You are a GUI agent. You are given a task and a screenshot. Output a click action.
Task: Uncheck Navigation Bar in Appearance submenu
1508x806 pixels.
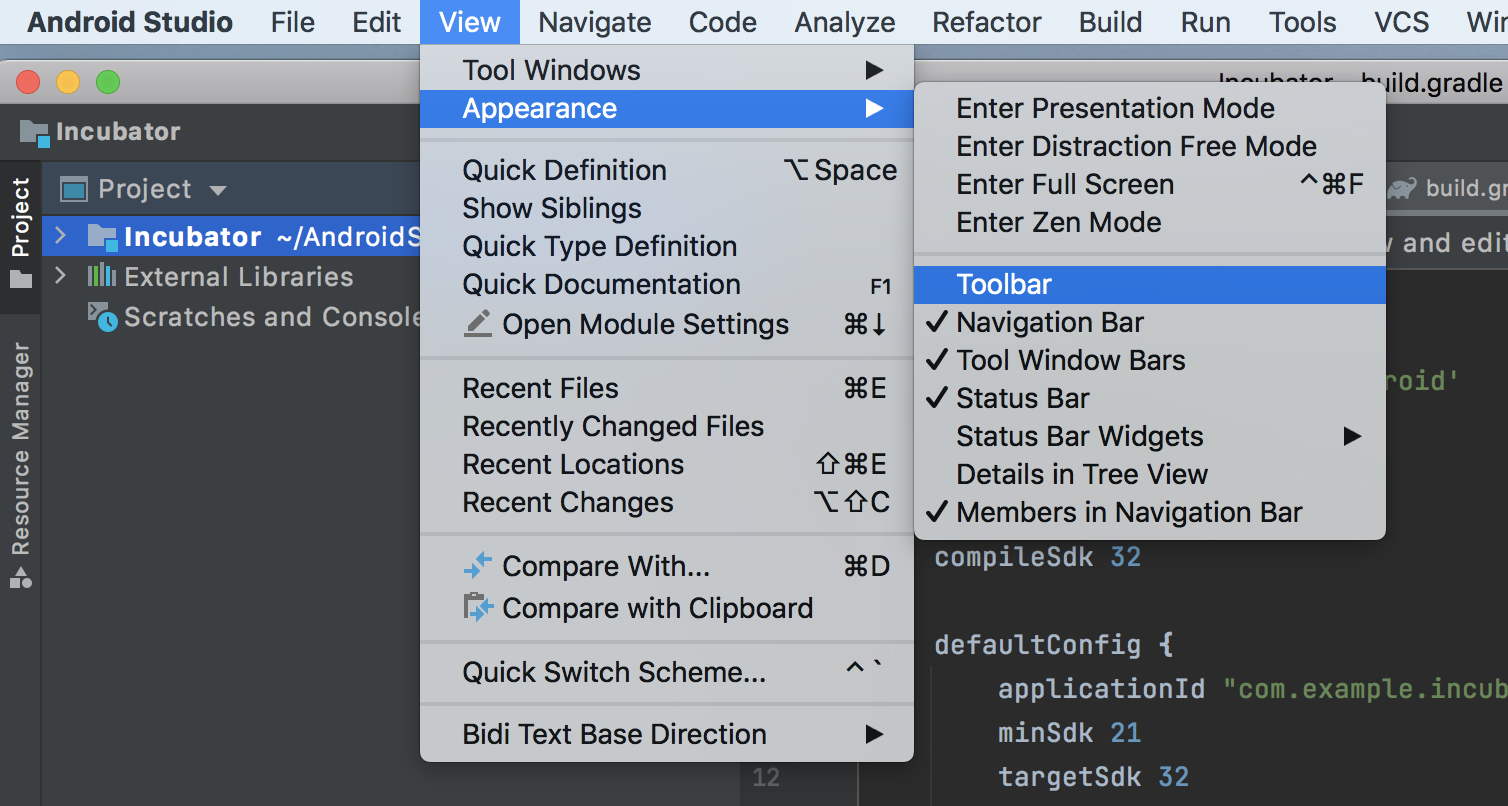click(1050, 322)
